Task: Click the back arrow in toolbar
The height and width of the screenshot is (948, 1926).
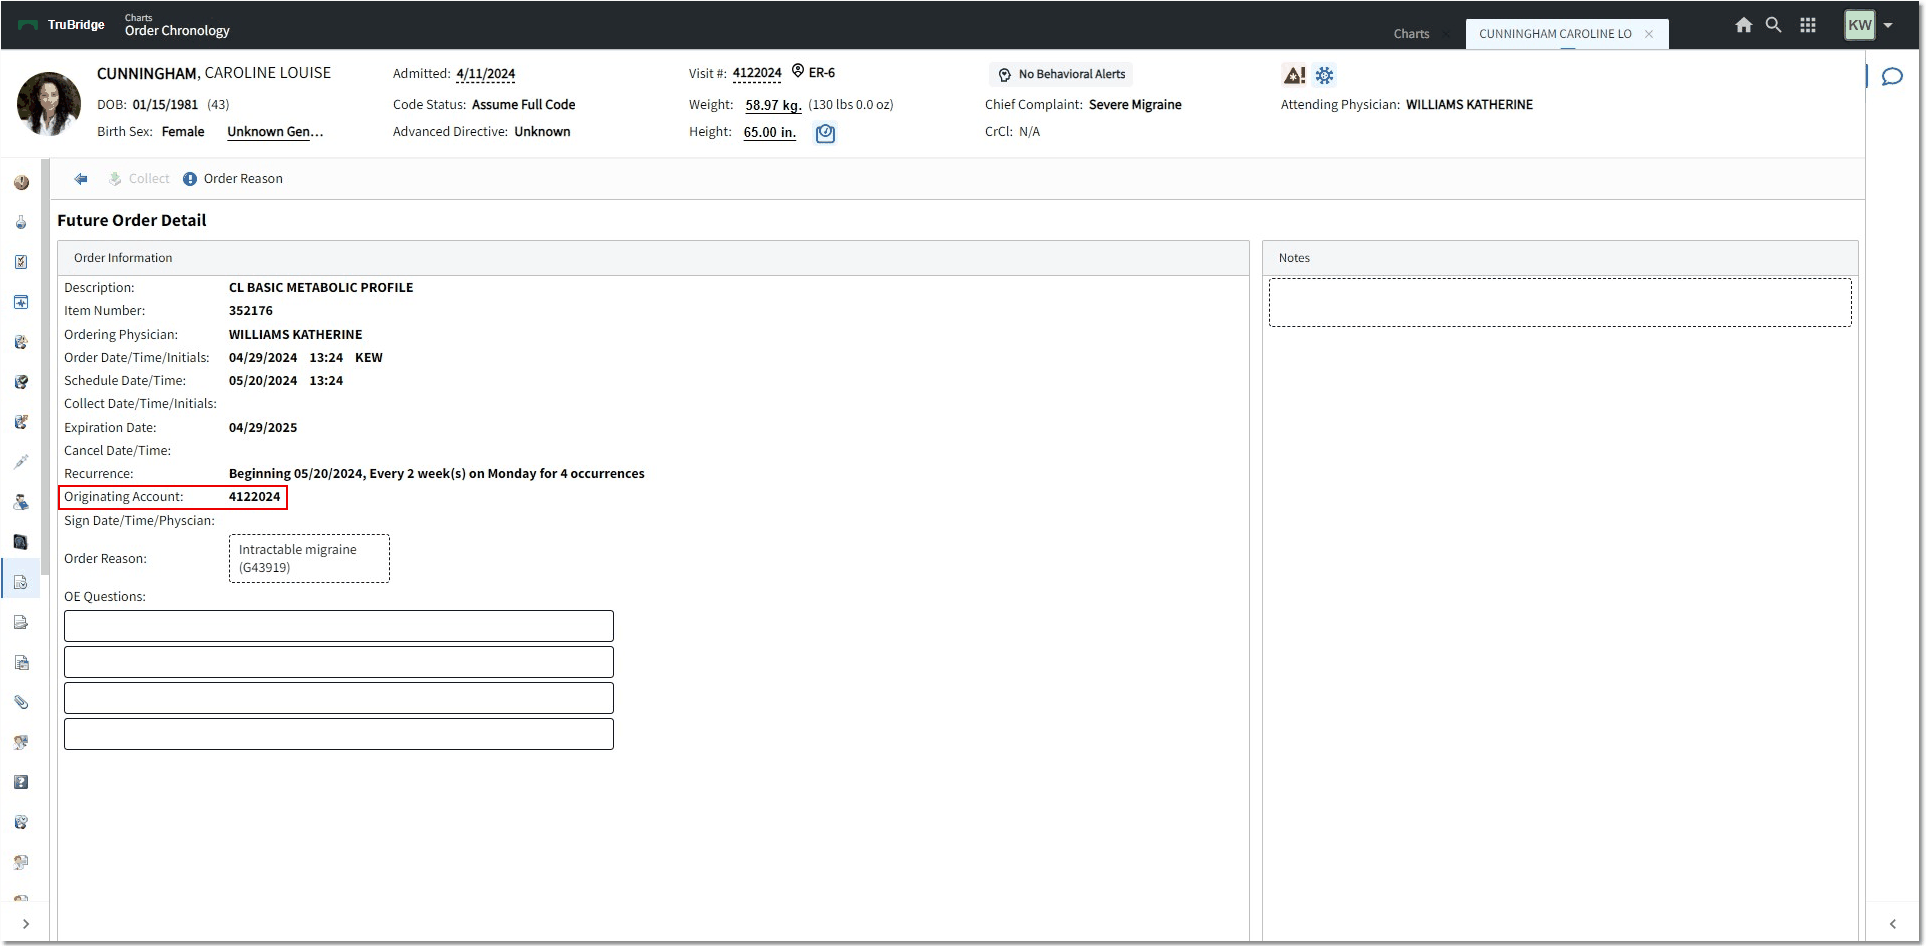Action: tap(81, 179)
